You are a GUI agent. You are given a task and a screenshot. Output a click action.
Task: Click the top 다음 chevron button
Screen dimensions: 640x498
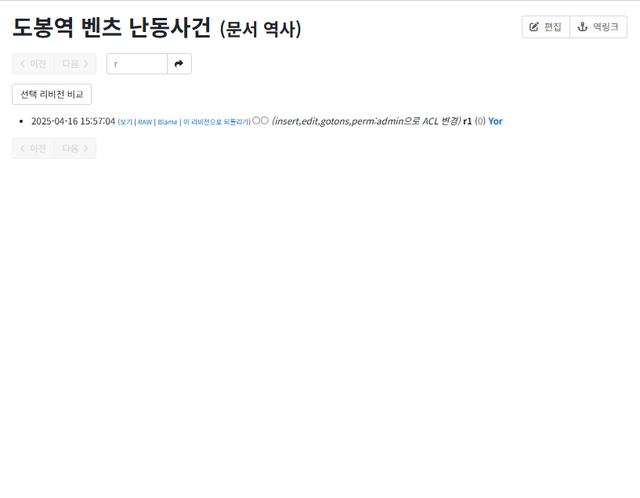pyautogui.click(x=75, y=64)
